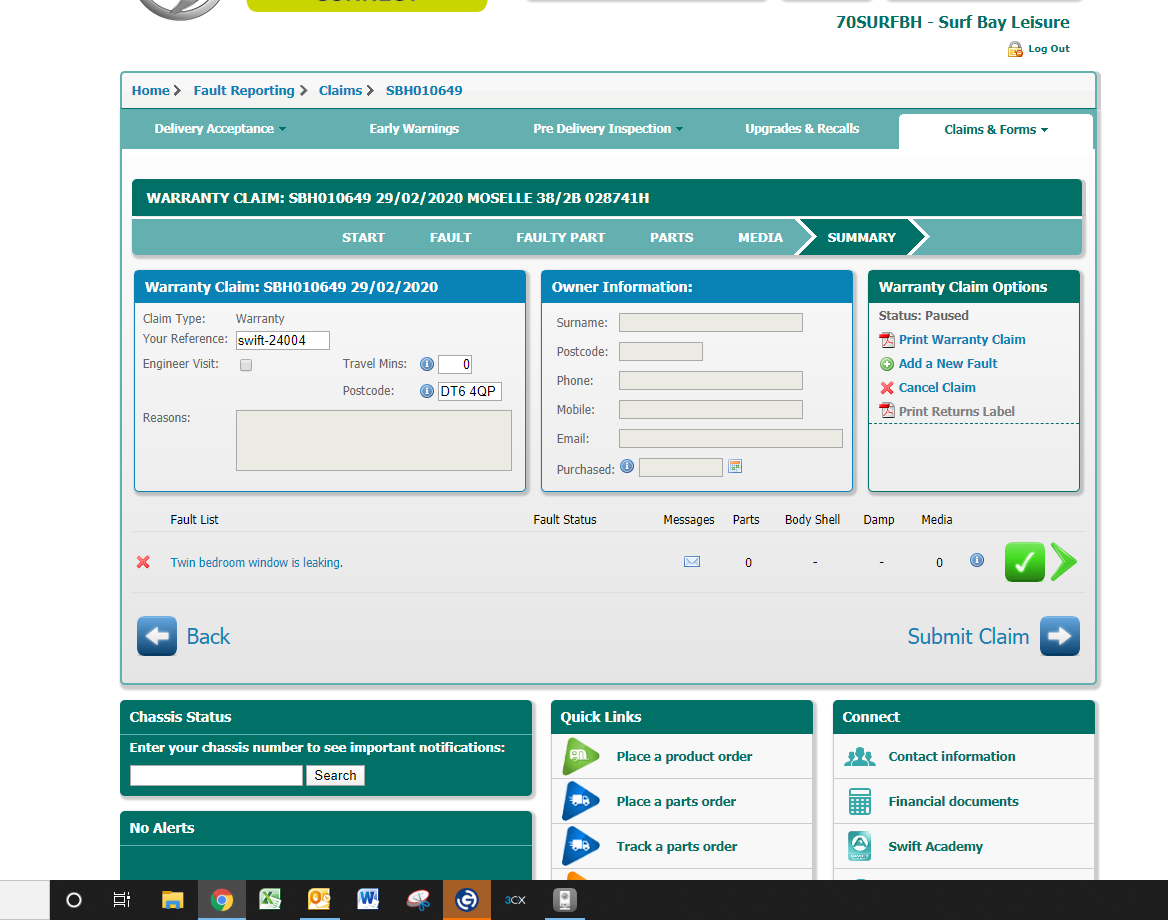1168x920 pixels.
Task: Go to the FAULTY PART step
Action: tap(561, 238)
